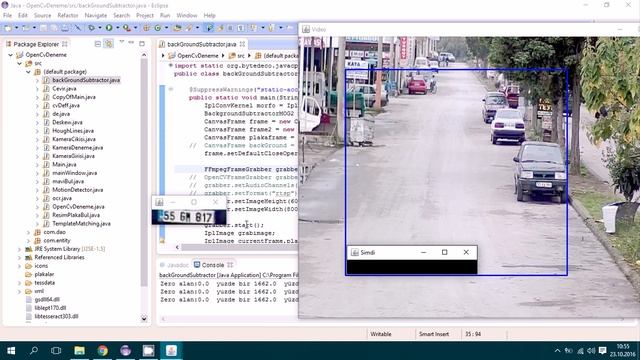Minimize the Package Explorer view
The height and width of the screenshot is (360, 640).
coord(131,43)
